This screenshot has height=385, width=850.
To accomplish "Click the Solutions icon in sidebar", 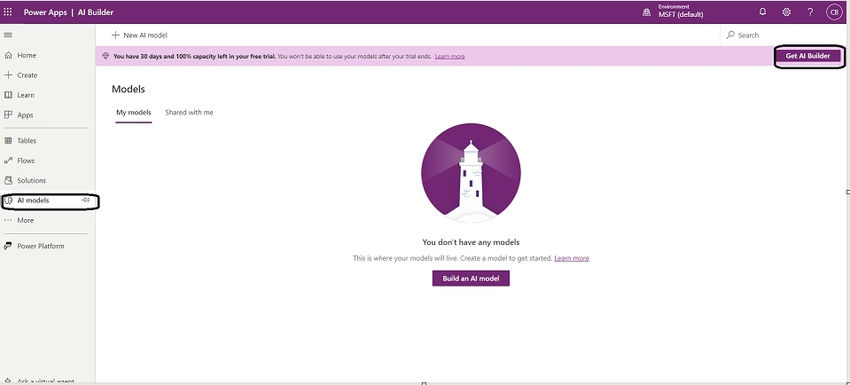I will 8,181.
